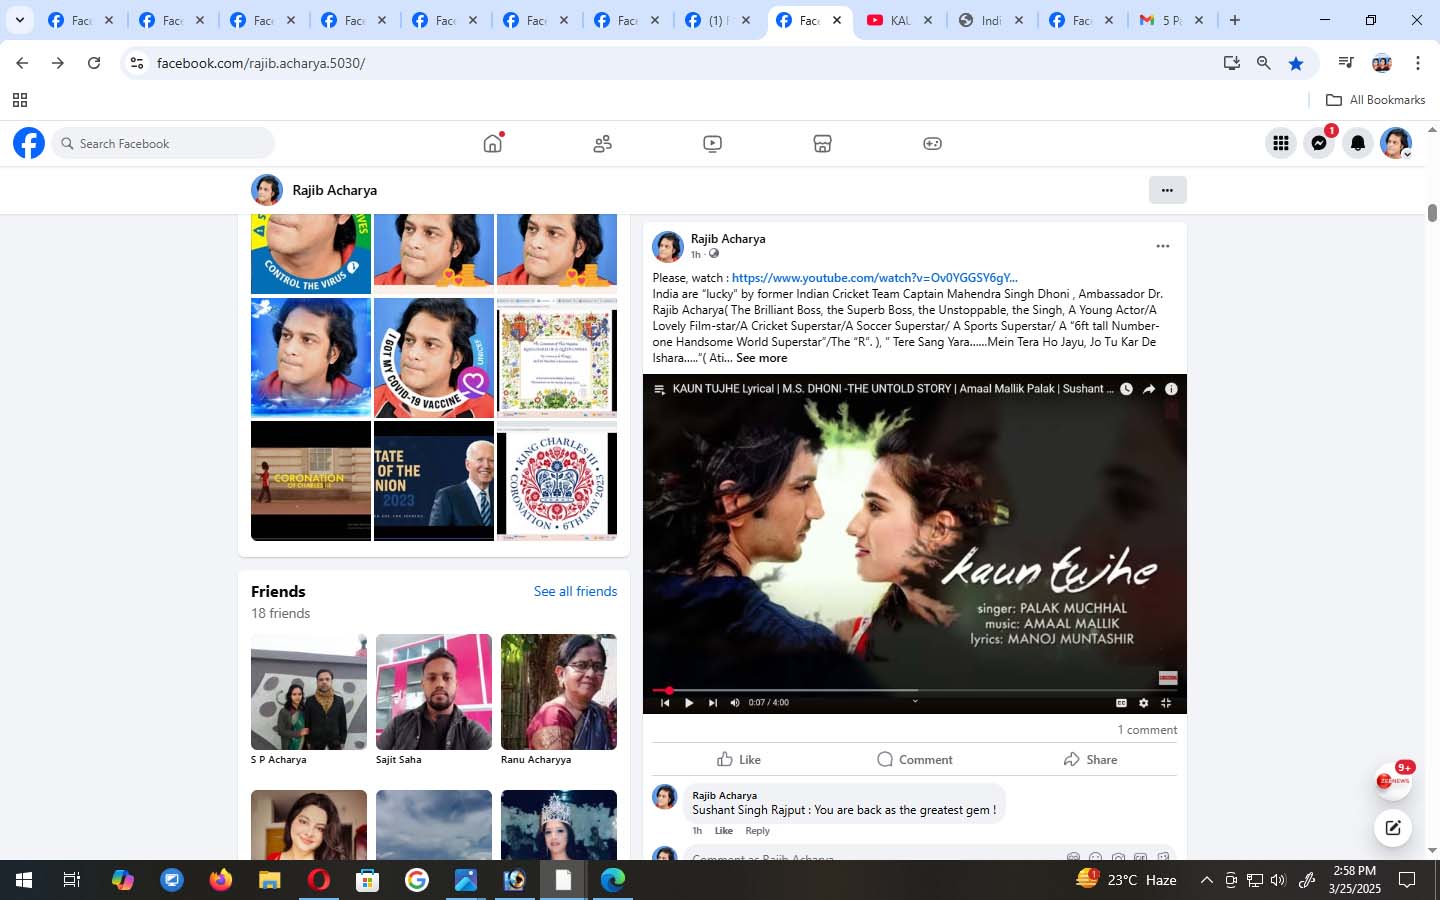This screenshot has height=900, width=1440.
Task: Go back to previous page
Action: coord(22,63)
